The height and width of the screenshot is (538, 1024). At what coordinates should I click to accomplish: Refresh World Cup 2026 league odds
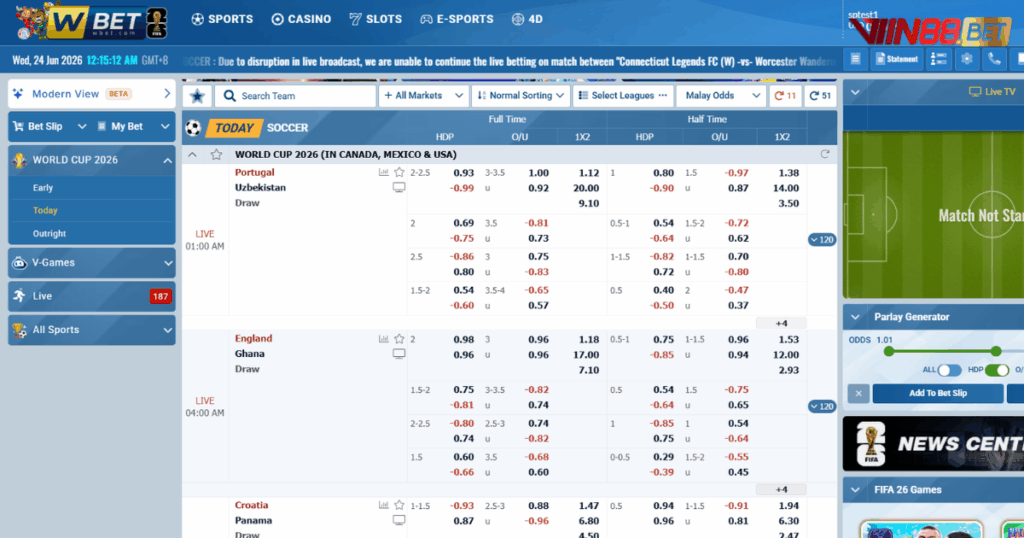[x=825, y=155]
